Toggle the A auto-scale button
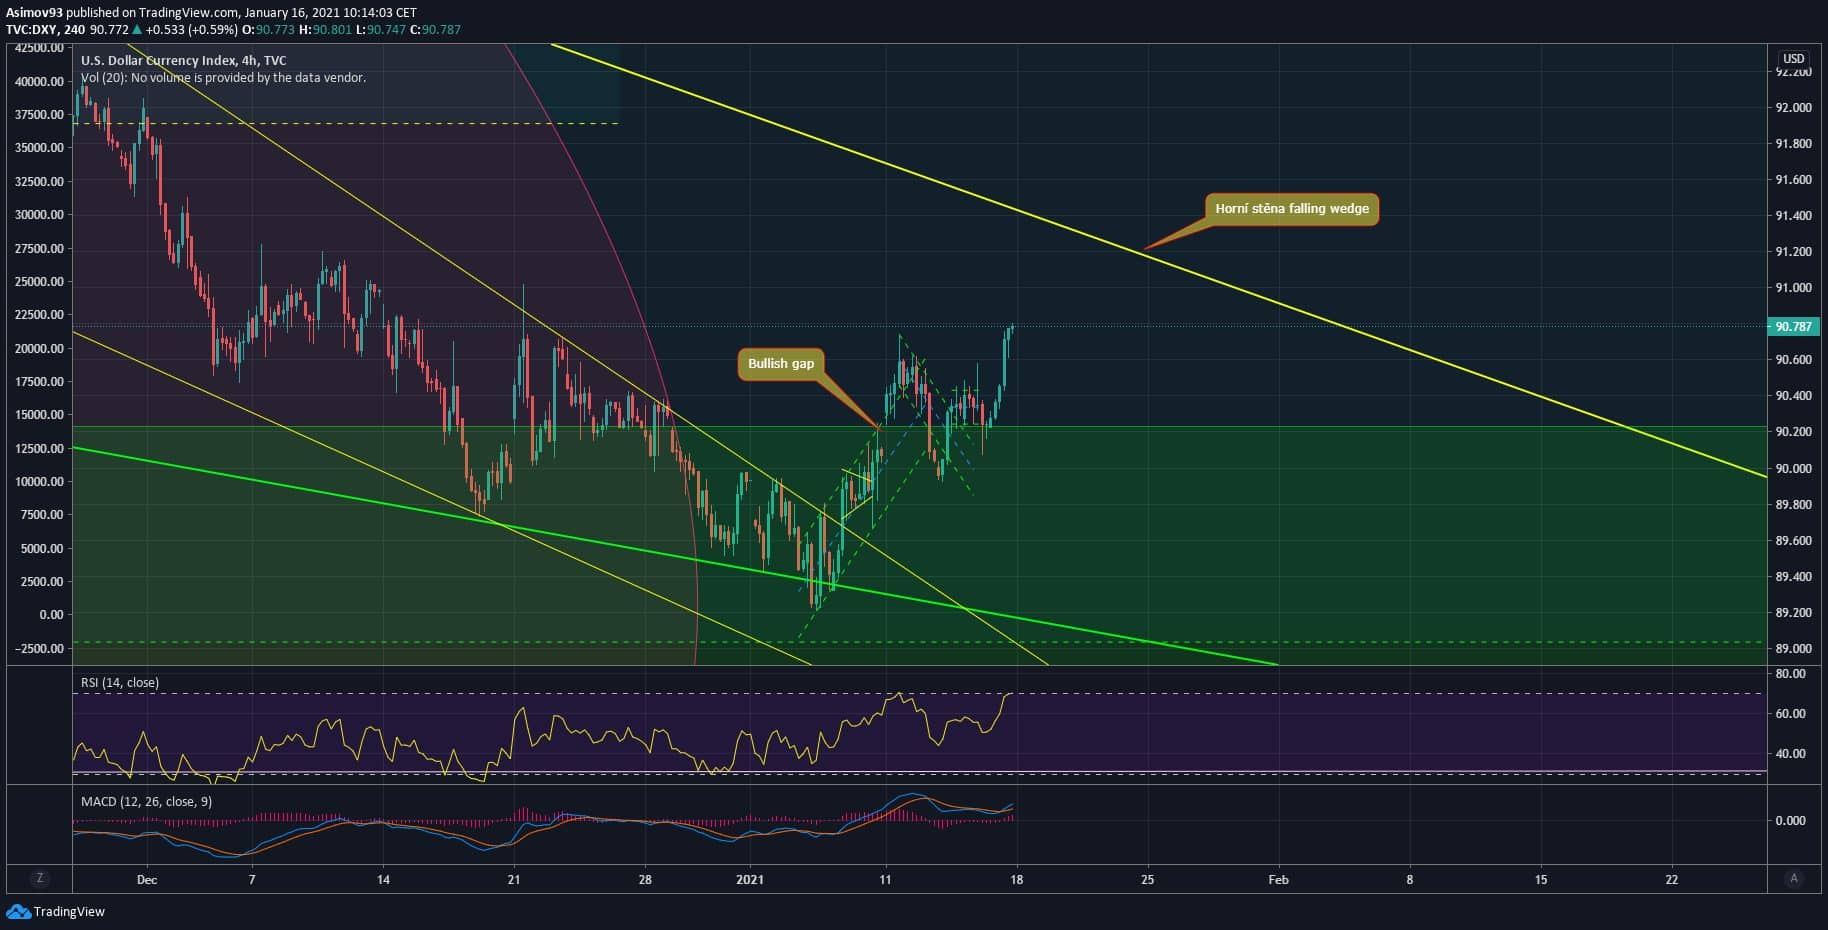This screenshot has width=1828, height=930. [x=1794, y=878]
